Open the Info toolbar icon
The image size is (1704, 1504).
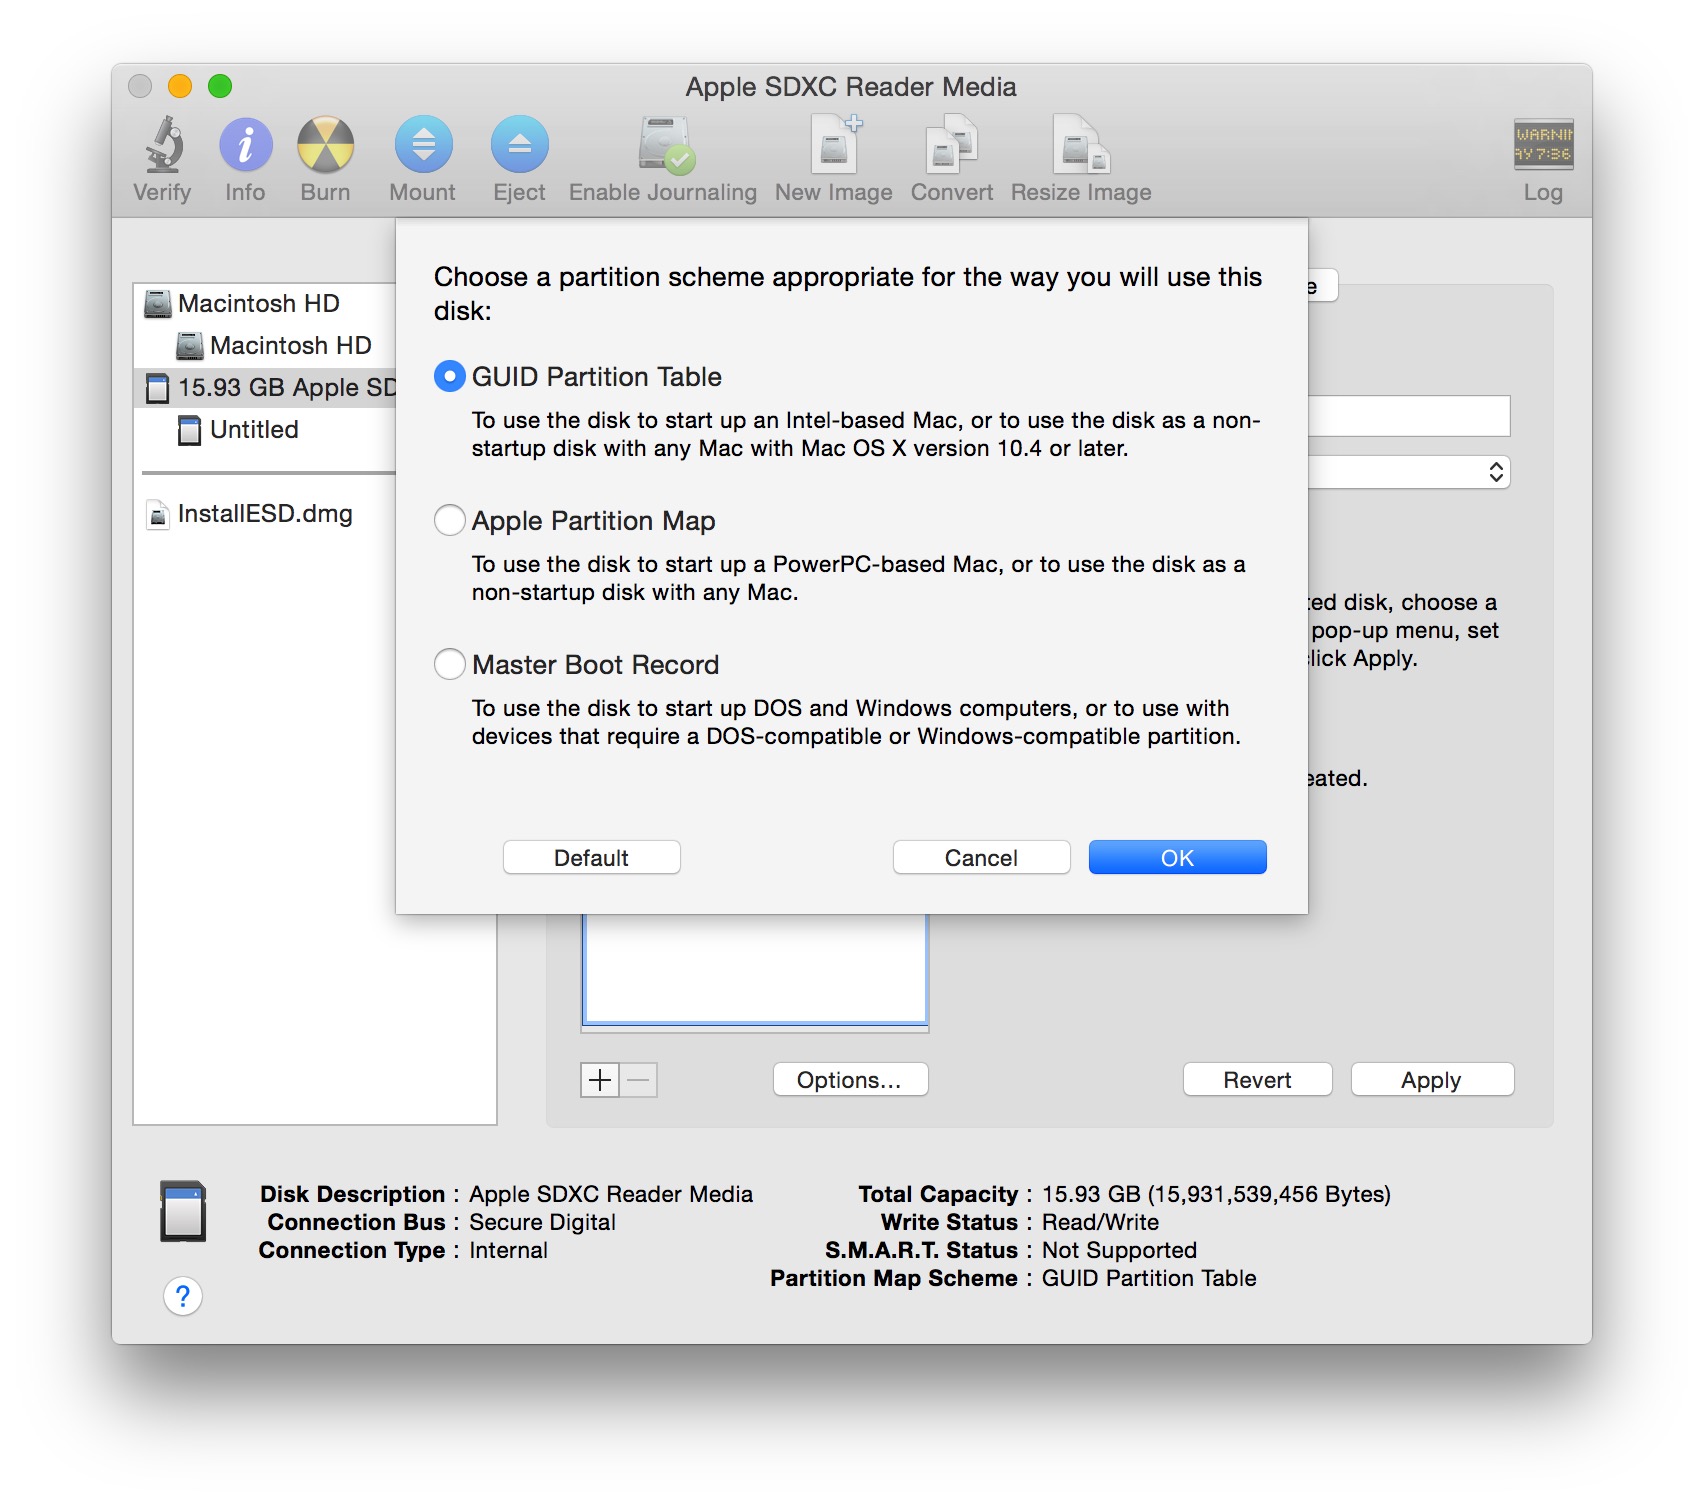245,145
